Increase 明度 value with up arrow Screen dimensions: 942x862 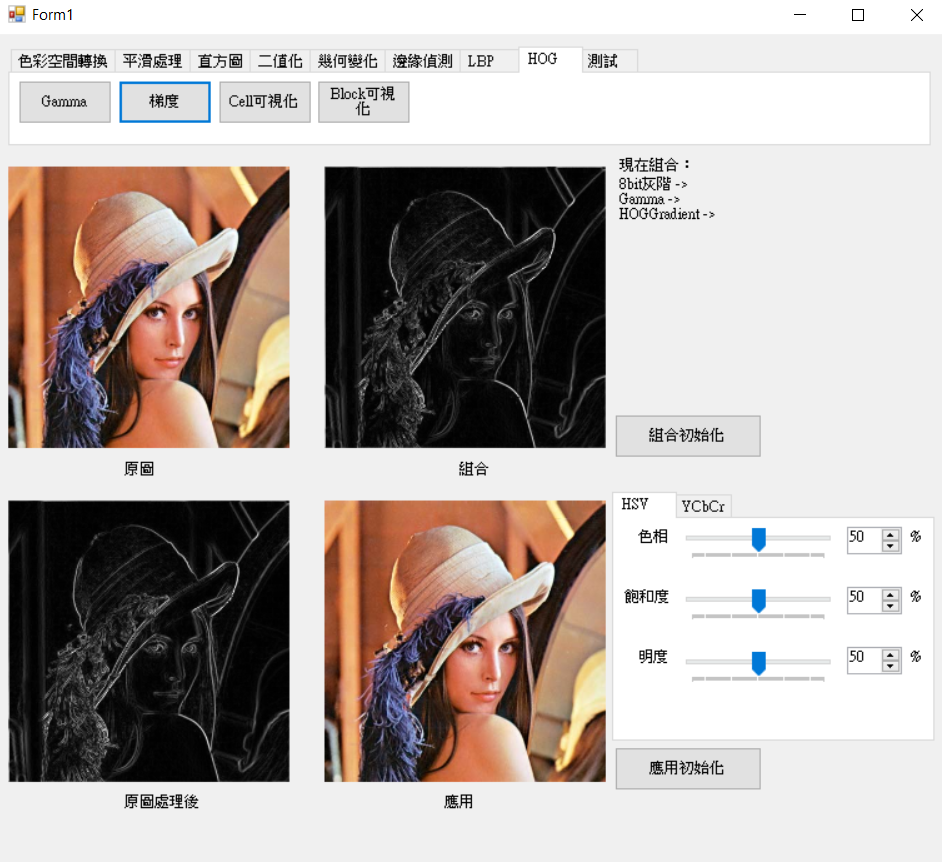point(890,654)
